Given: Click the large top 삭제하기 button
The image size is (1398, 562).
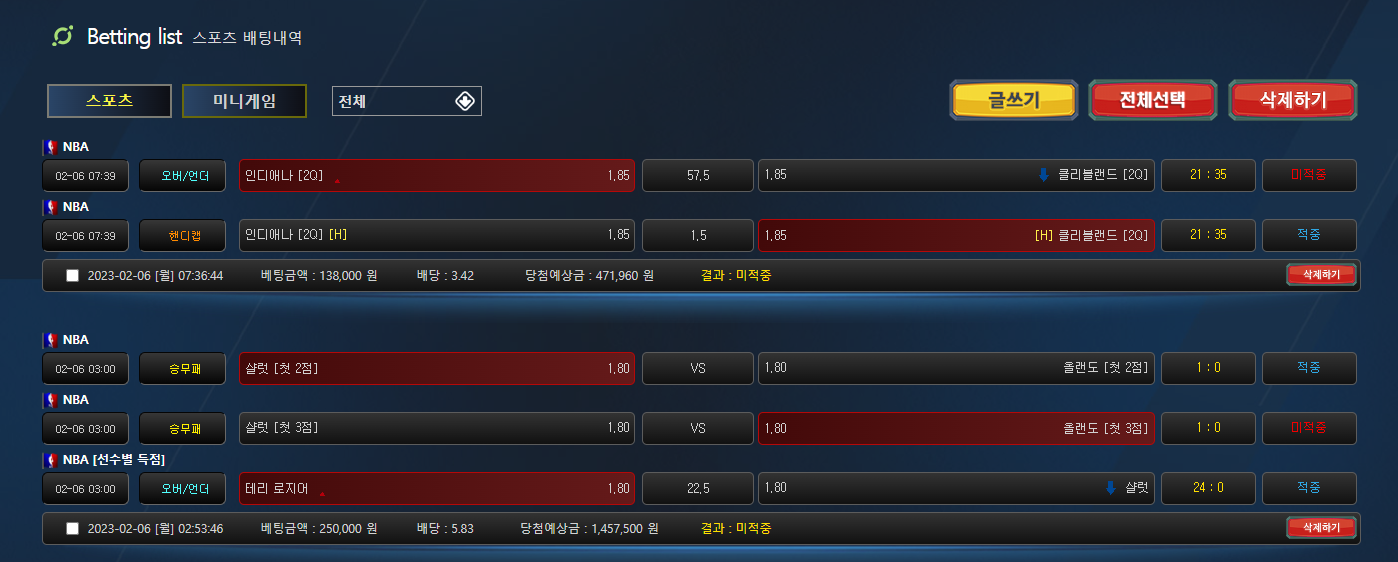Looking at the screenshot, I should (x=1293, y=100).
